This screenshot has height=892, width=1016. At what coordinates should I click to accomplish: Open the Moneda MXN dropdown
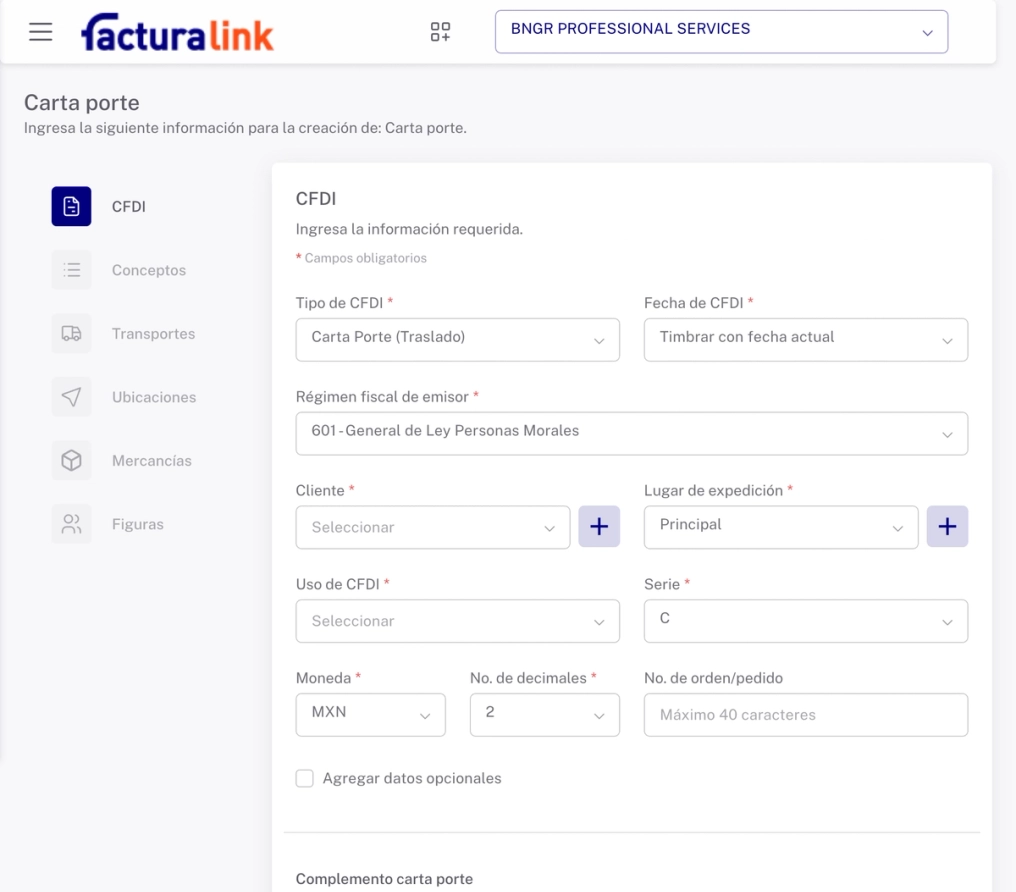370,715
